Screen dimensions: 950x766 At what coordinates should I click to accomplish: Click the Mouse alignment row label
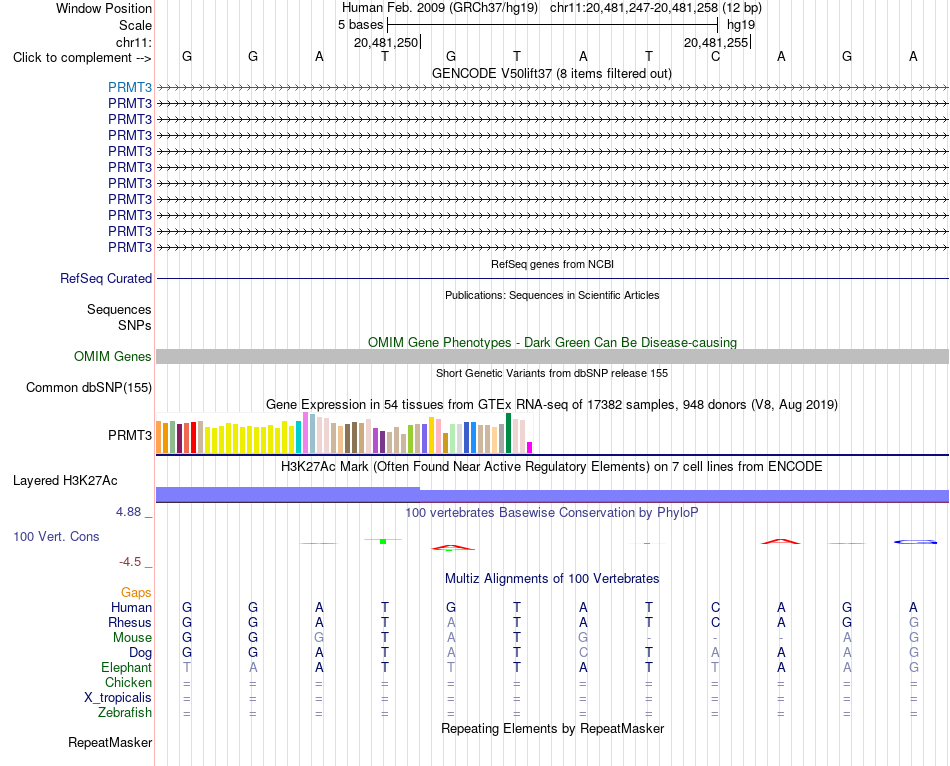point(132,638)
